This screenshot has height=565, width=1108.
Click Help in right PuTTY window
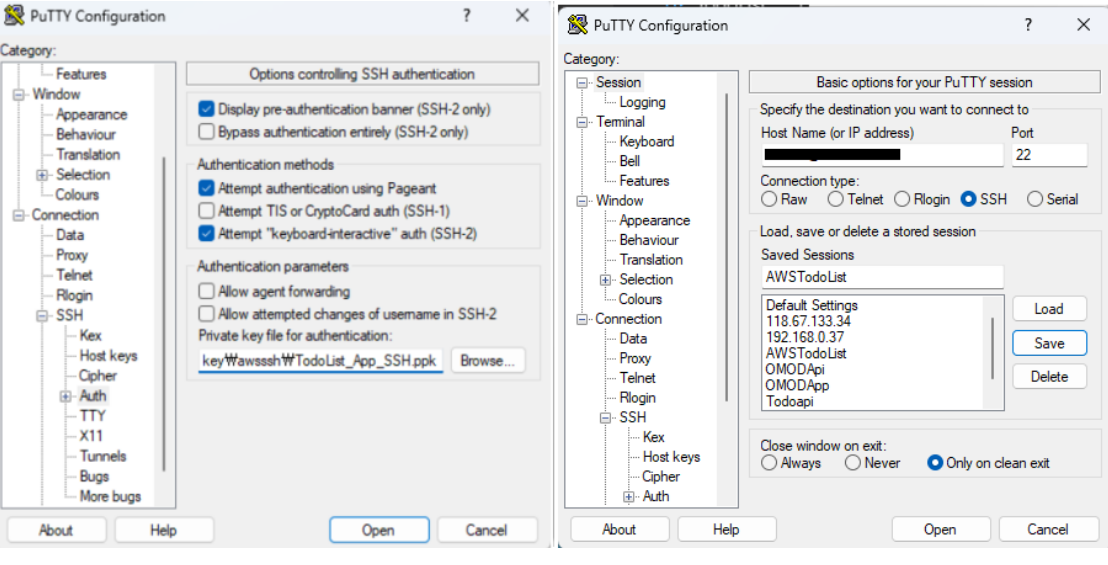coord(726,529)
